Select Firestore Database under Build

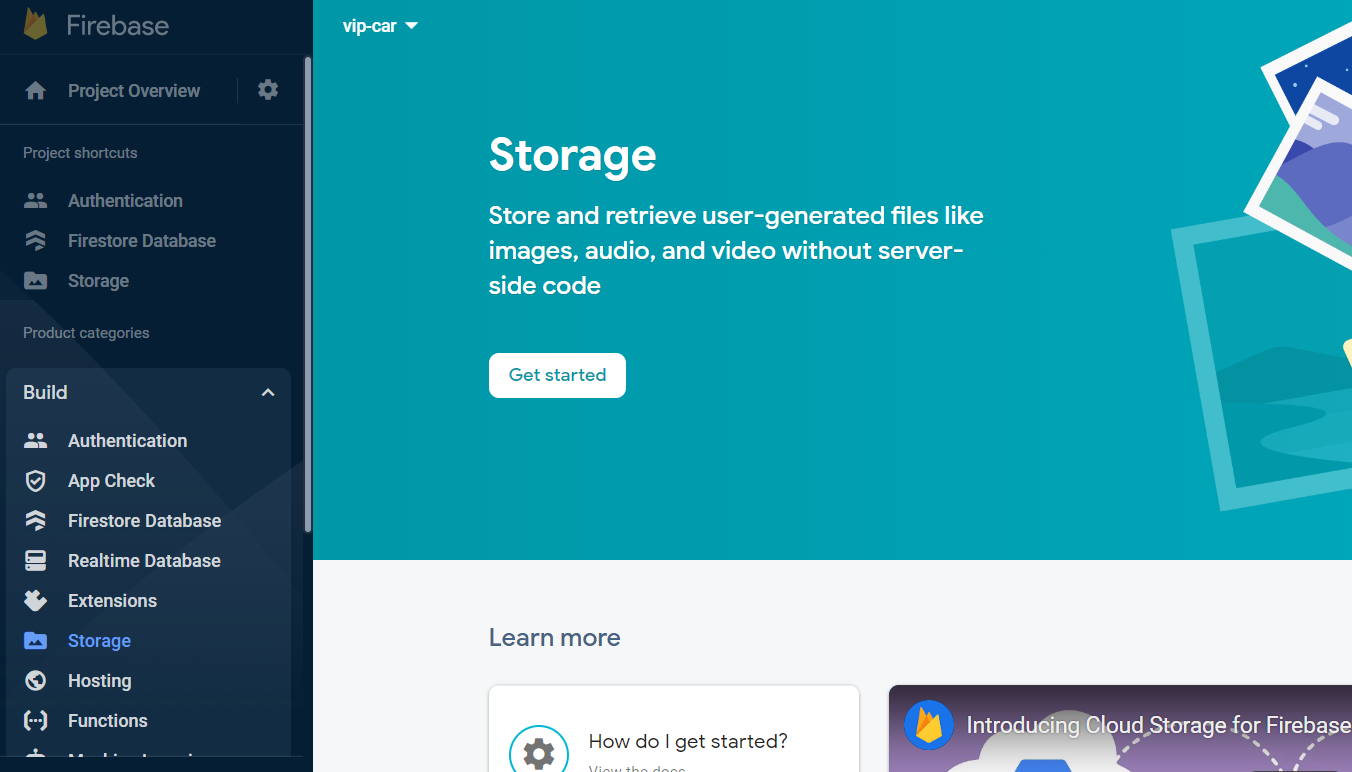coord(144,521)
